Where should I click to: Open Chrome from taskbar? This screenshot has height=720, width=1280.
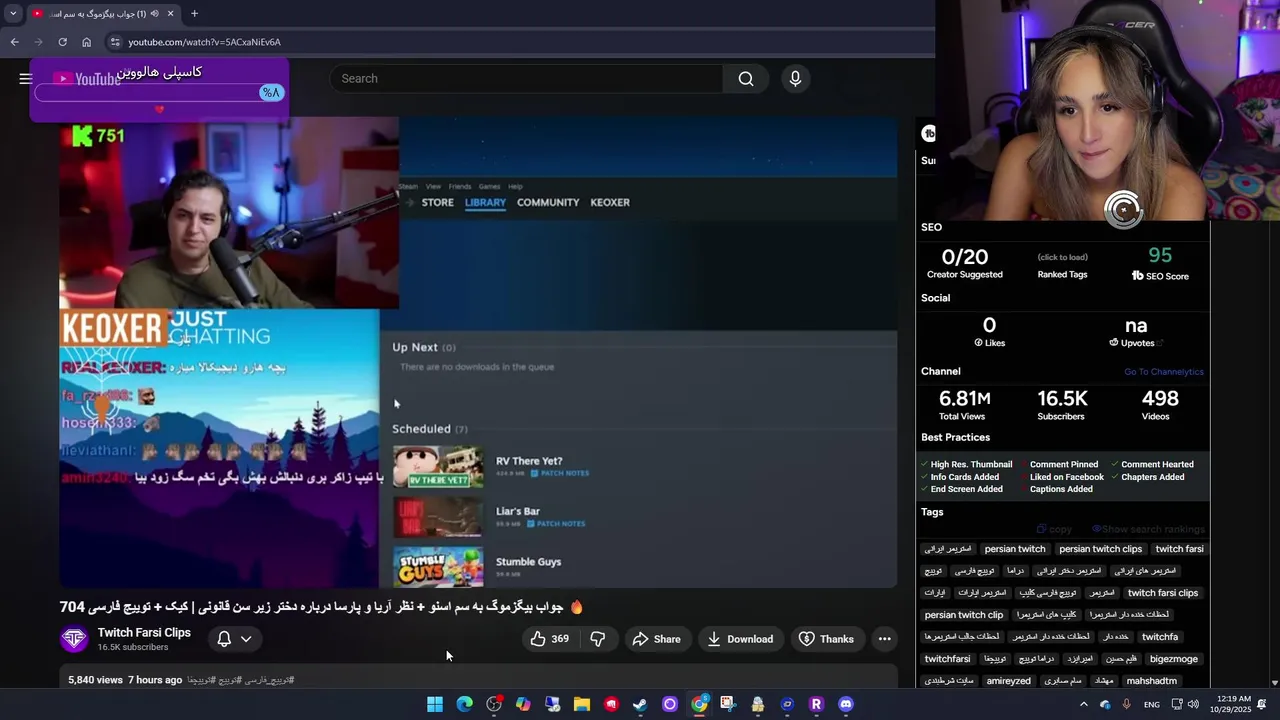point(699,704)
